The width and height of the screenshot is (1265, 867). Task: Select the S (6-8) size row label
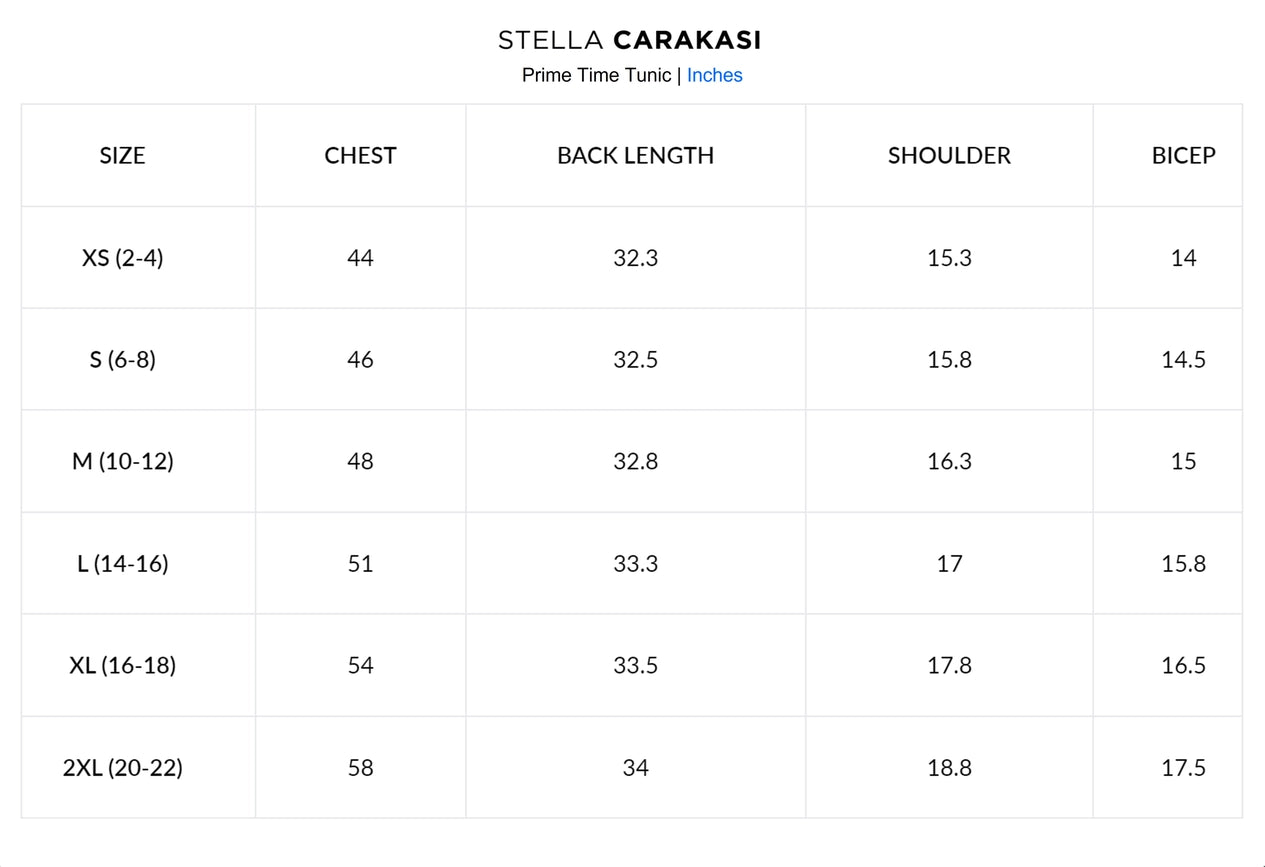(x=122, y=360)
